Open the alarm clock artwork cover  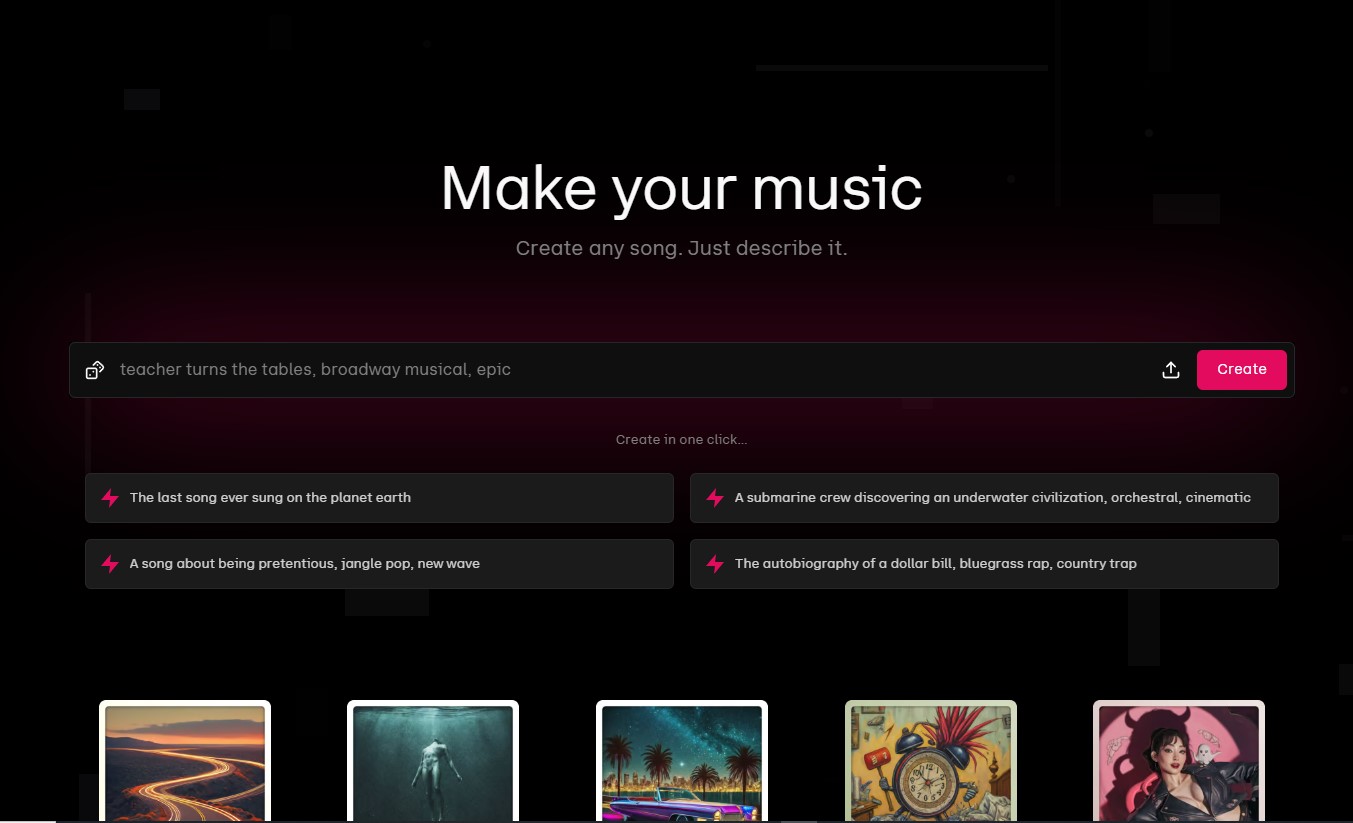[x=931, y=761]
